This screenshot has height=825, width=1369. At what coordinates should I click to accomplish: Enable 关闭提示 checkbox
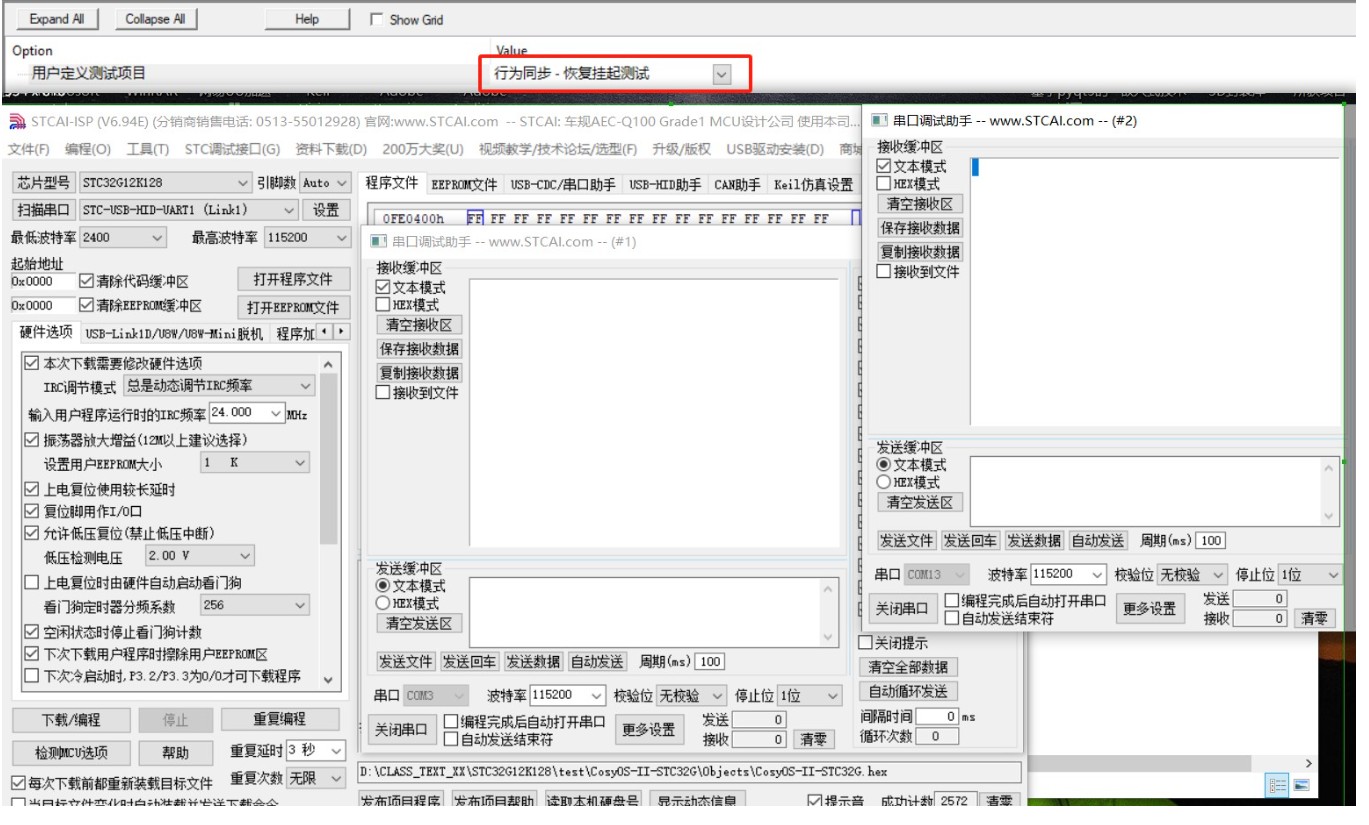866,642
